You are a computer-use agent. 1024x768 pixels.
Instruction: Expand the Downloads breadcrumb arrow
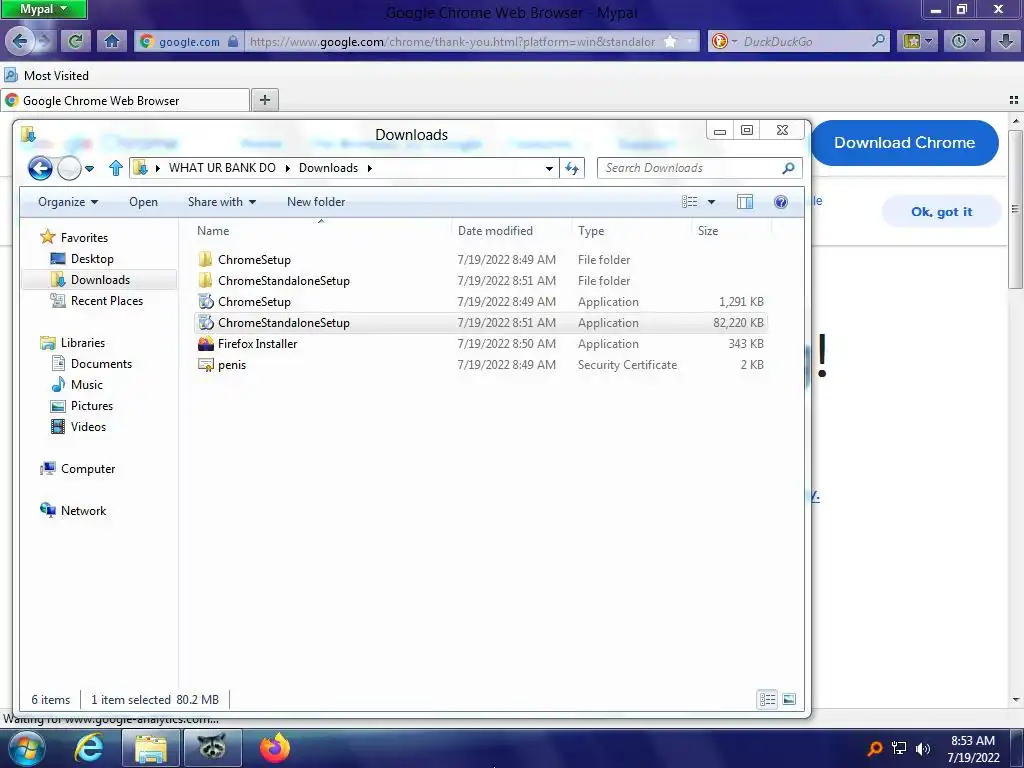(370, 168)
